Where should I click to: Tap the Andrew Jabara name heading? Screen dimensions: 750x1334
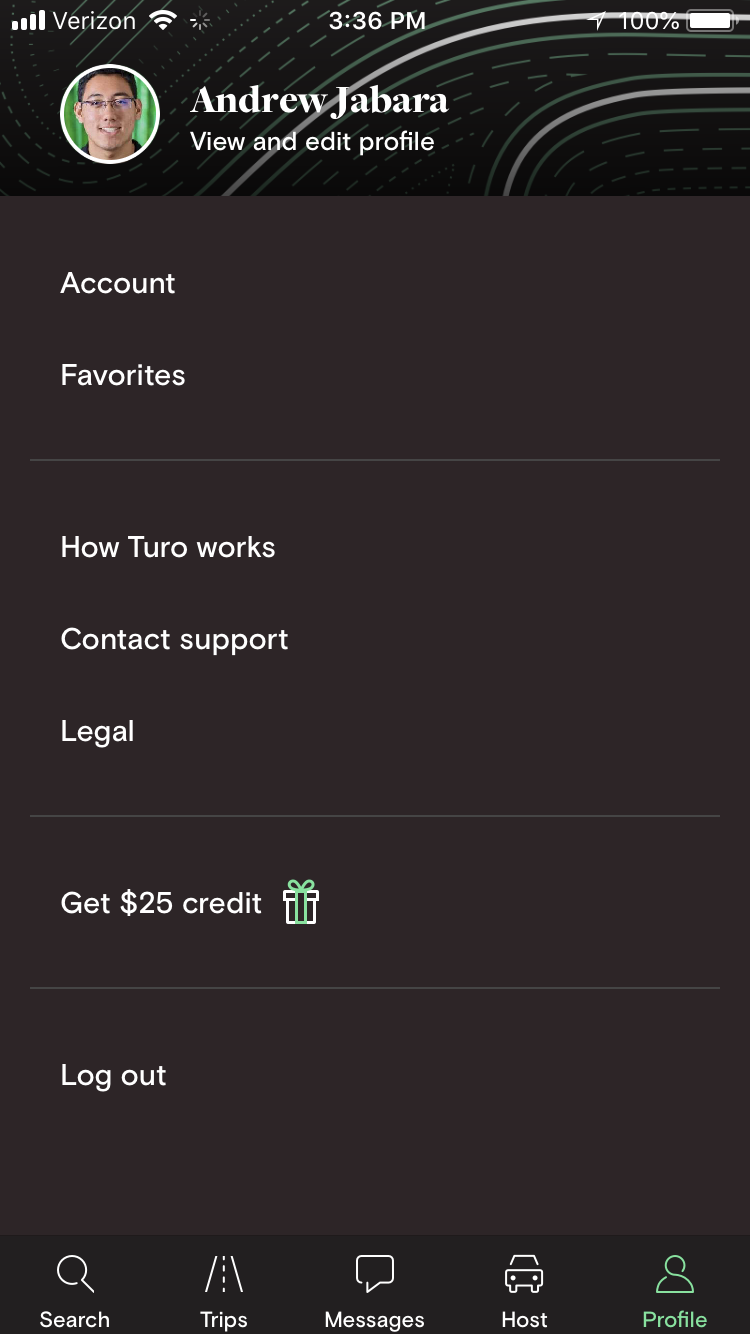pos(319,100)
